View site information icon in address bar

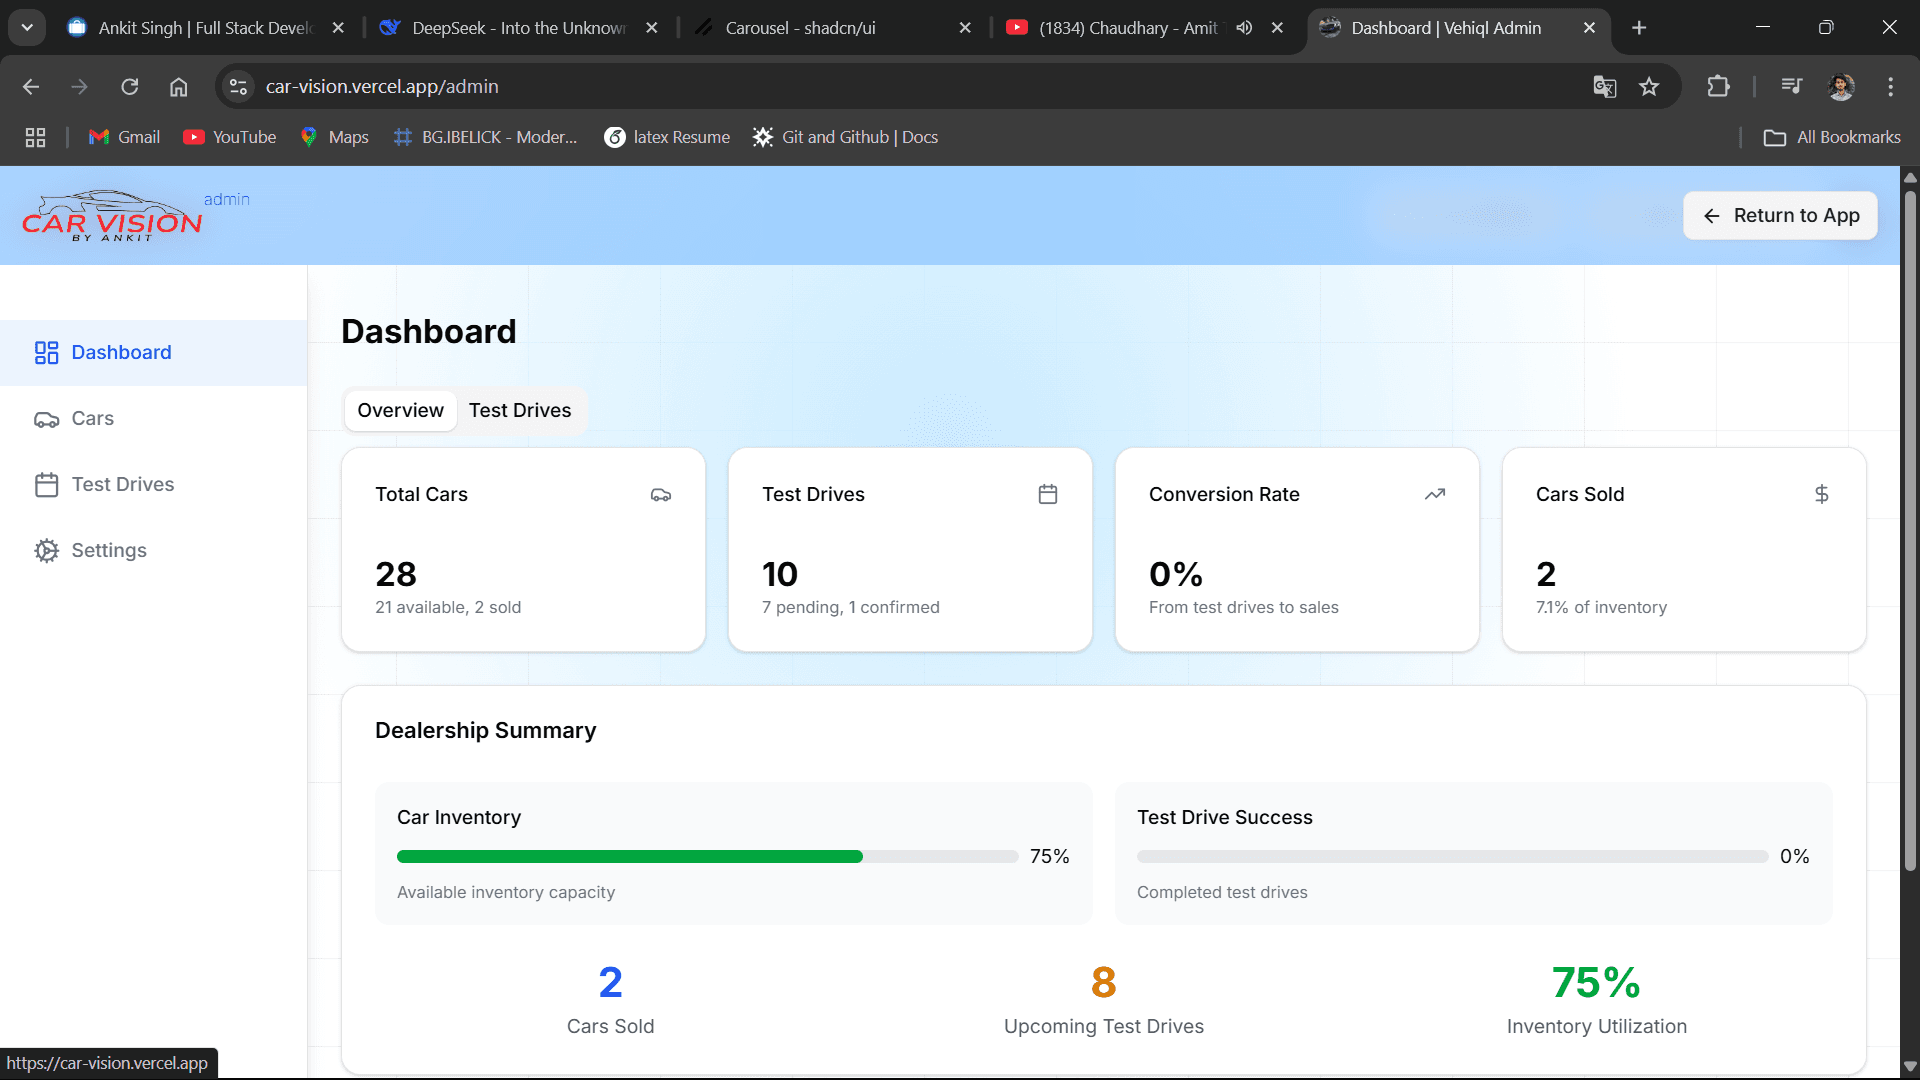pos(238,87)
